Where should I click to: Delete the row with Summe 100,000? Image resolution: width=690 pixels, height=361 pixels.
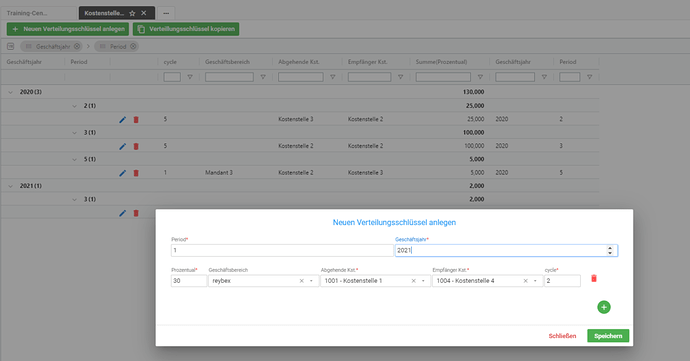tap(136, 146)
